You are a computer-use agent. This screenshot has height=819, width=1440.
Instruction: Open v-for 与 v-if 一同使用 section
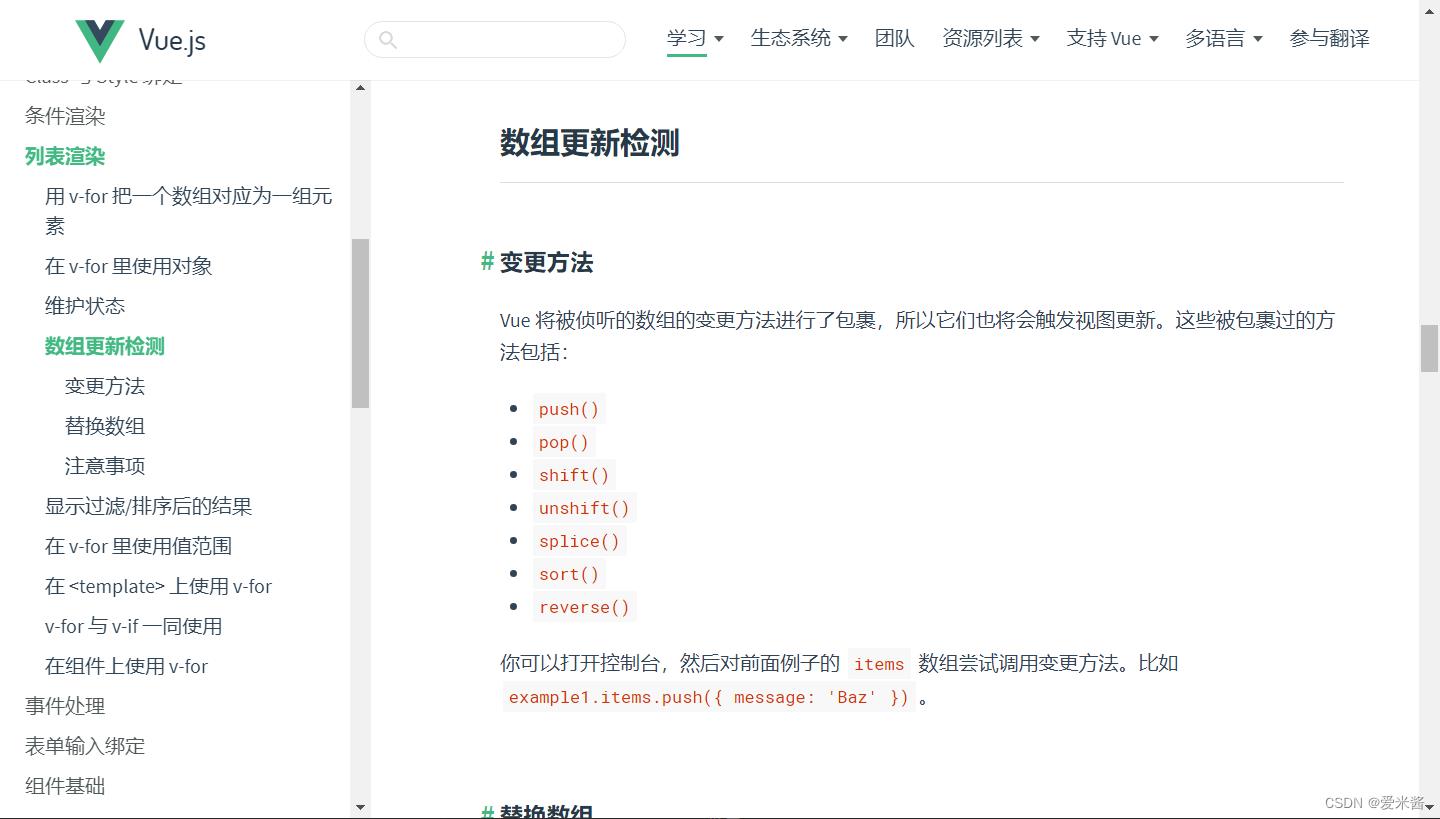(x=134, y=626)
